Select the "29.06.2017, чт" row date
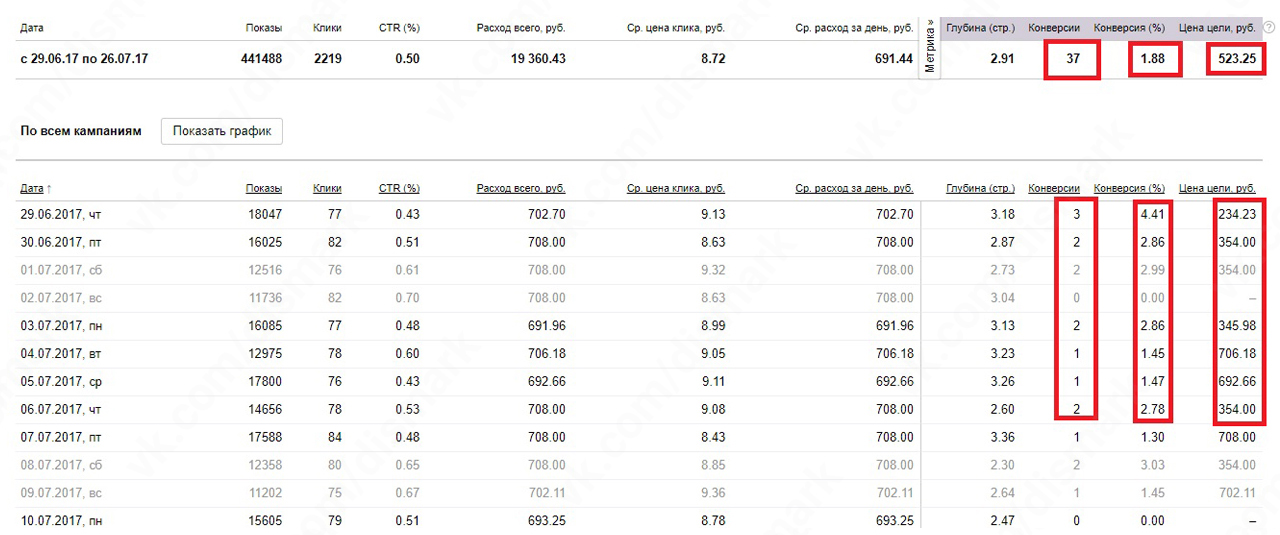Screen dimensions: 1280x535 pyautogui.click(x=60, y=214)
